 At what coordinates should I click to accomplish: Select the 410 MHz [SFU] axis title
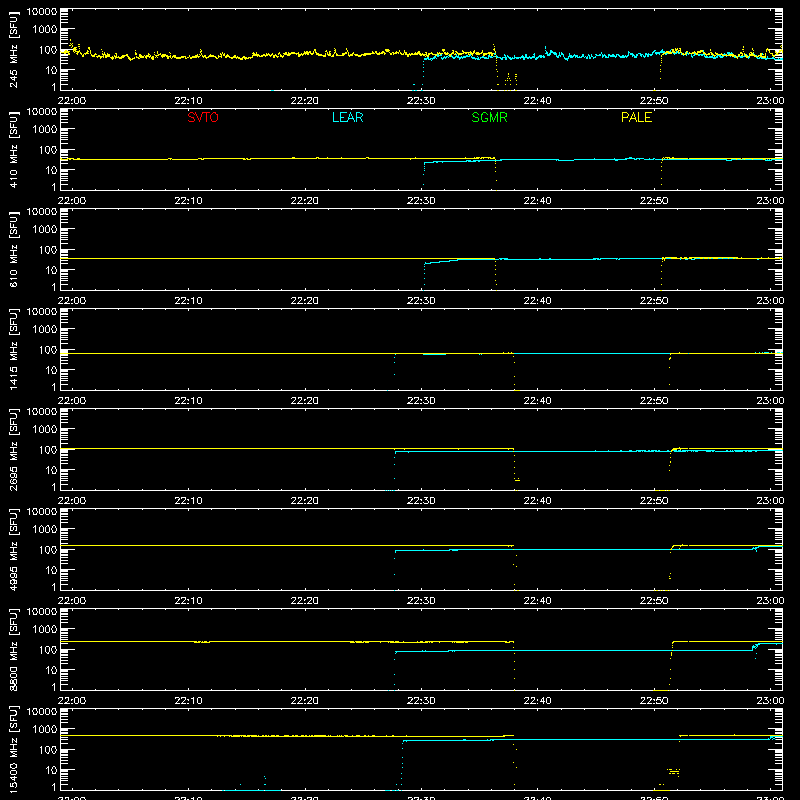click(13, 149)
